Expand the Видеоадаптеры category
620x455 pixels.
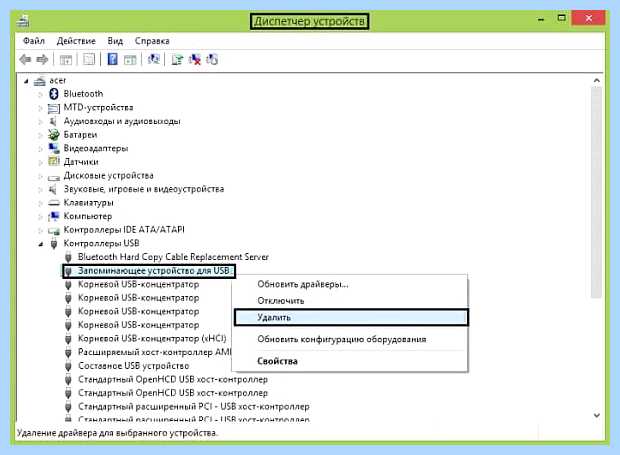pyautogui.click(x=40, y=149)
